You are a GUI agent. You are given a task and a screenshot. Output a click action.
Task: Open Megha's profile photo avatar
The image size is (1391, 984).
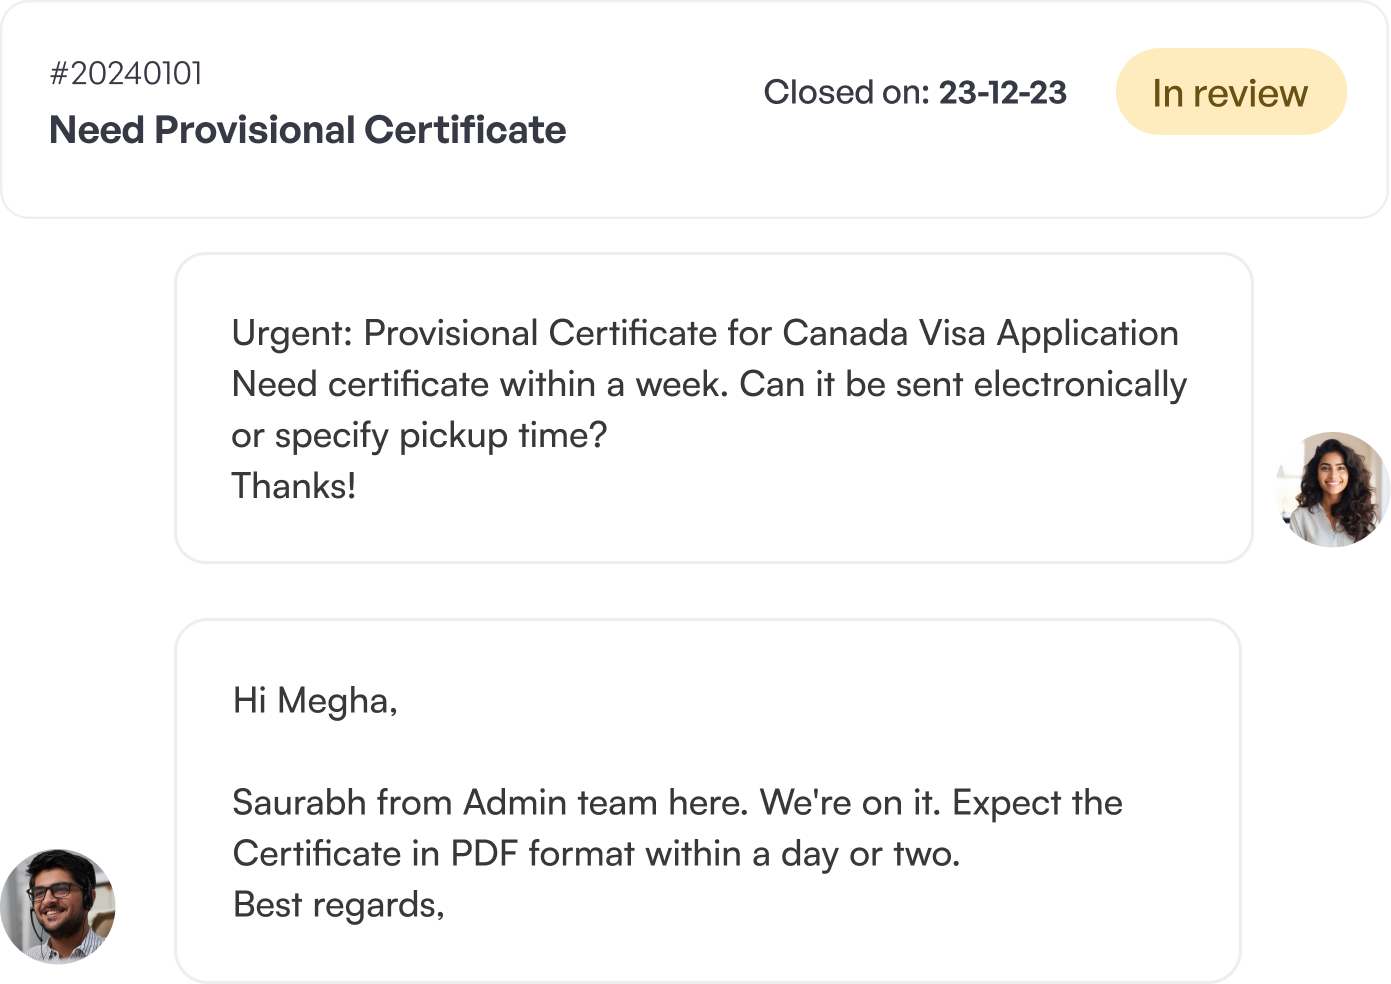point(1333,489)
